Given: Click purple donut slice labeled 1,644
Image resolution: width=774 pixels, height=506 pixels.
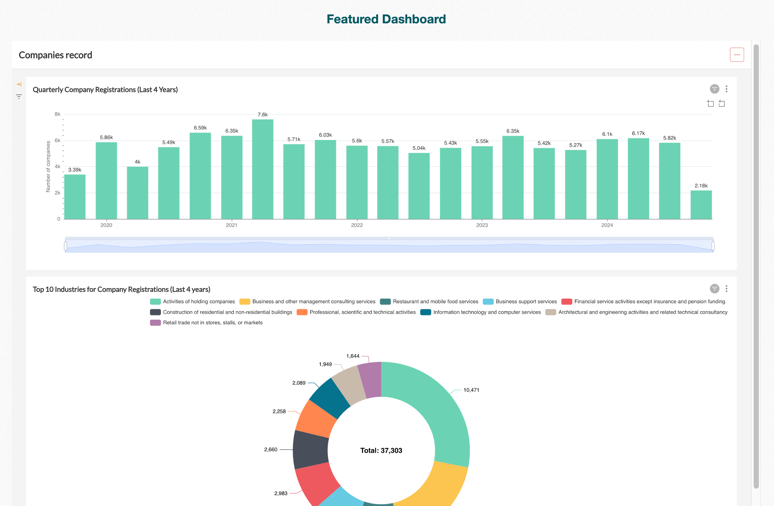Looking at the screenshot, I should pos(370,380).
